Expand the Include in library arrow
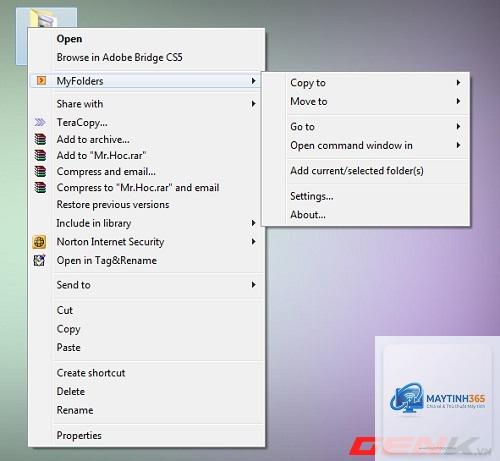This screenshot has width=500, height=461. pyautogui.click(x=254, y=223)
